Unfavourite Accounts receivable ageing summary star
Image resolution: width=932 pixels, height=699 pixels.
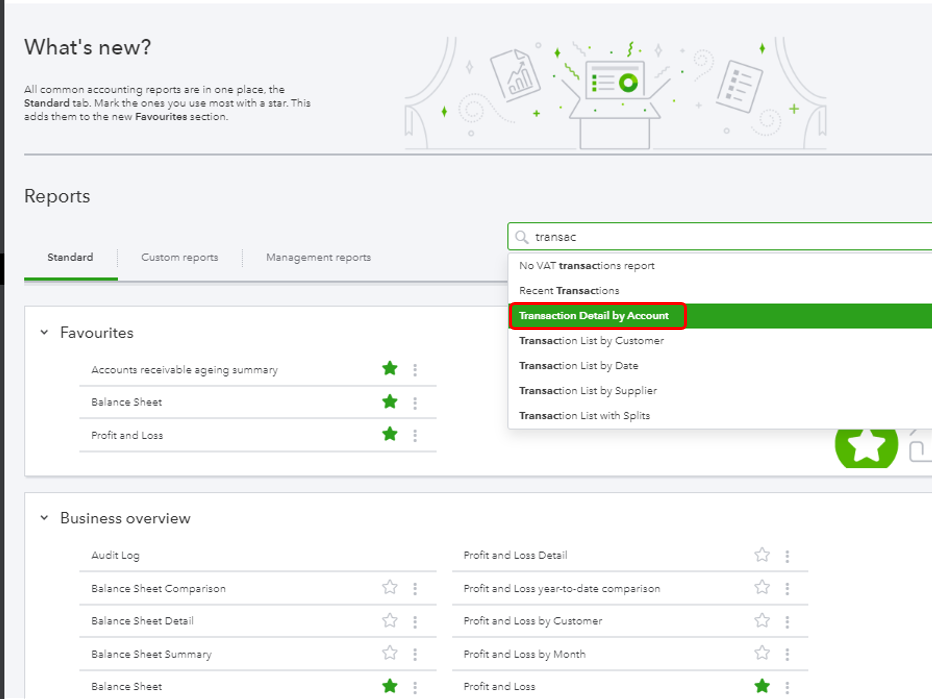click(x=390, y=369)
